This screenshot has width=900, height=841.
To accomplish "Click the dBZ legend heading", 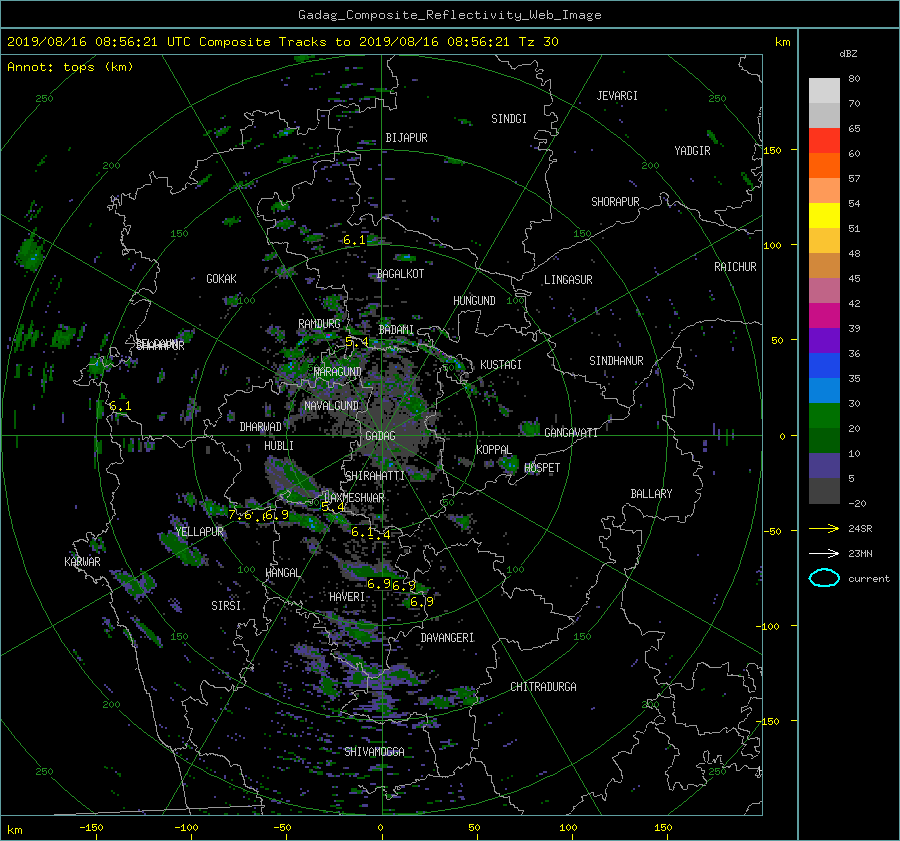I will 848,54.
